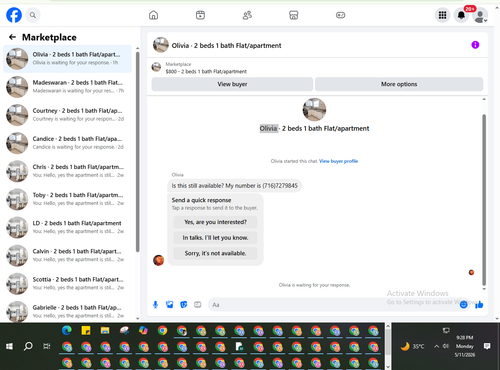Open Windows taskbar search
Screen dimensions: 500x370
(x=28, y=346)
